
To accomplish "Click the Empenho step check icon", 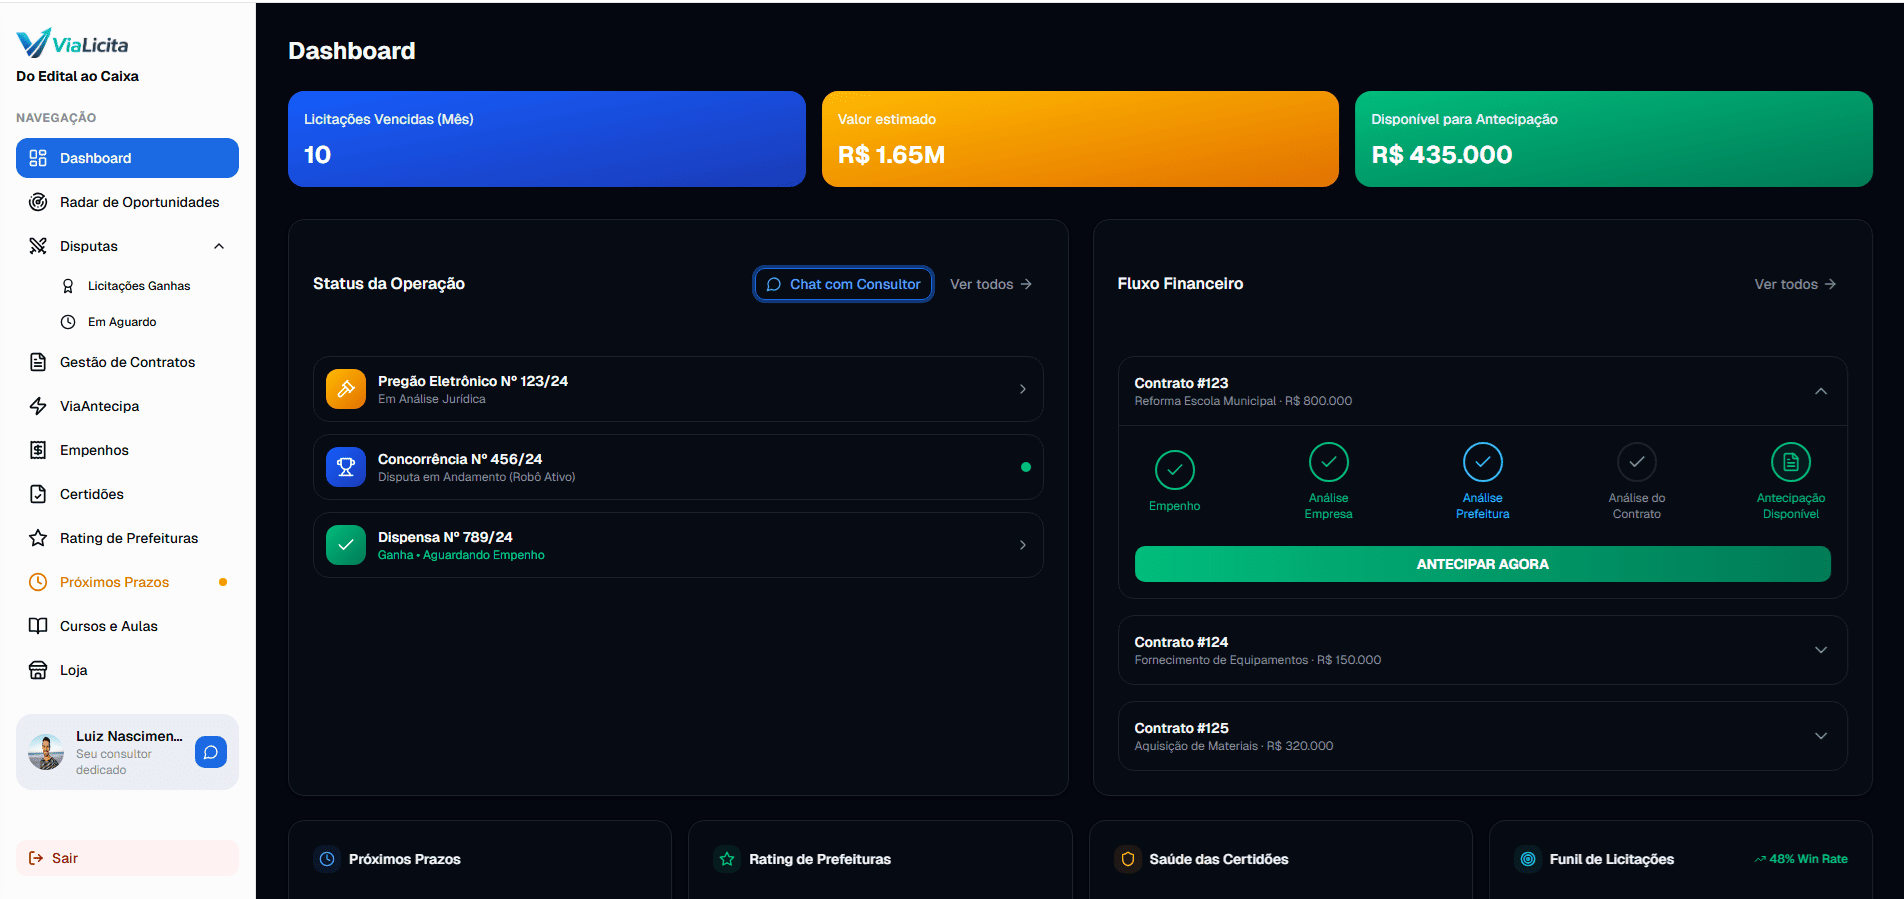I will (x=1175, y=470).
